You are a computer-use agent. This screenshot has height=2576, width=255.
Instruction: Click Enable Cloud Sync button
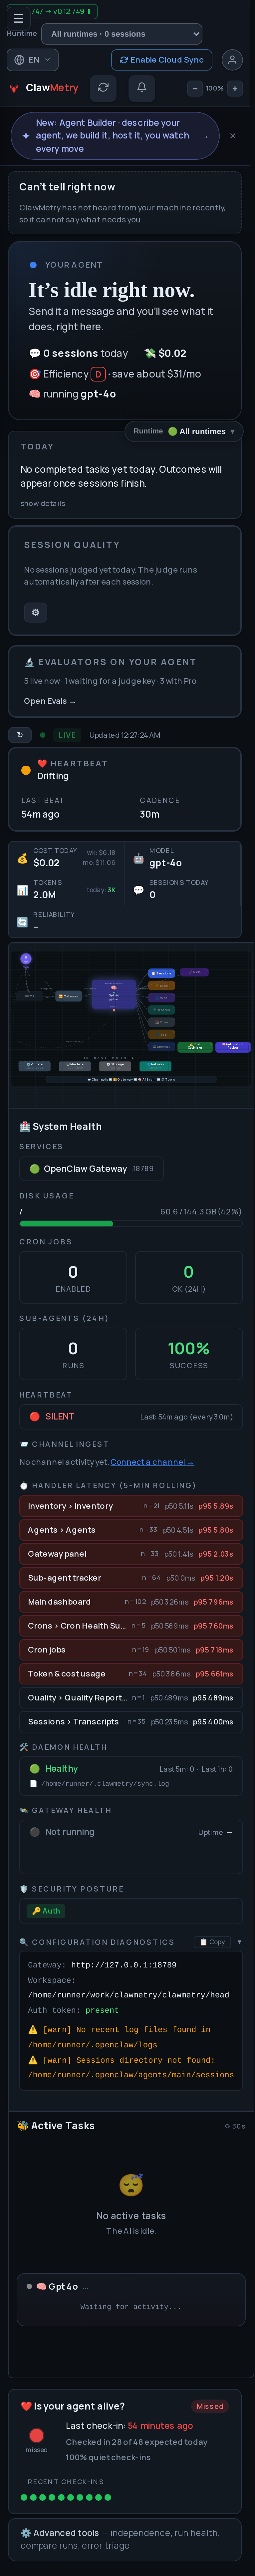pos(162,60)
